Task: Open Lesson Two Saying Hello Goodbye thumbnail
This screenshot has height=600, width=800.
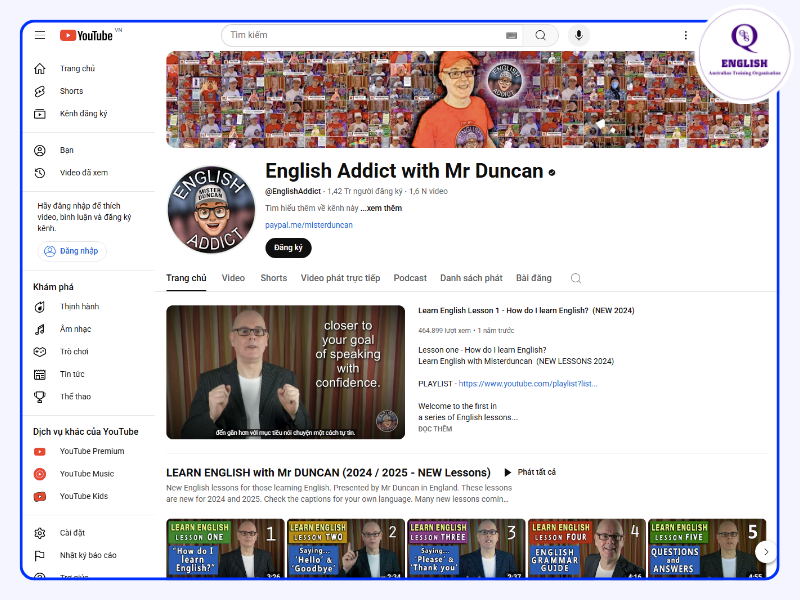Action: point(346,548)
